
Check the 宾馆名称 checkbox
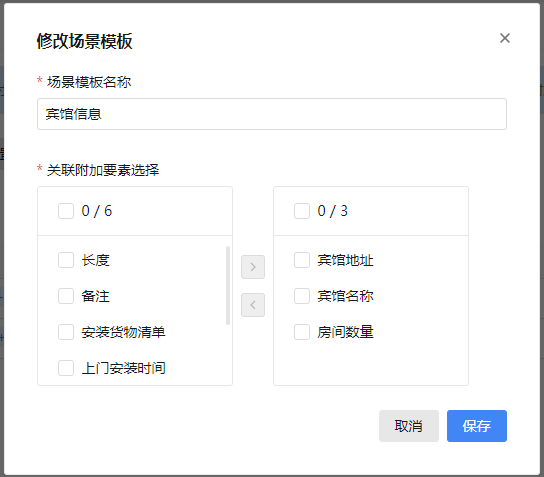tap(302, 296)
